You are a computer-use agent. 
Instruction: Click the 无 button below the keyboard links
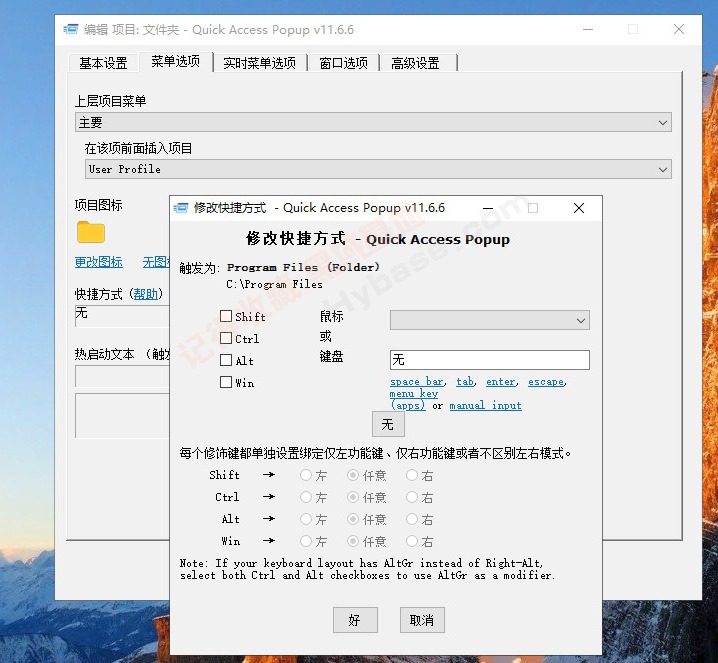pyautogui.click(x=388, y=424)
